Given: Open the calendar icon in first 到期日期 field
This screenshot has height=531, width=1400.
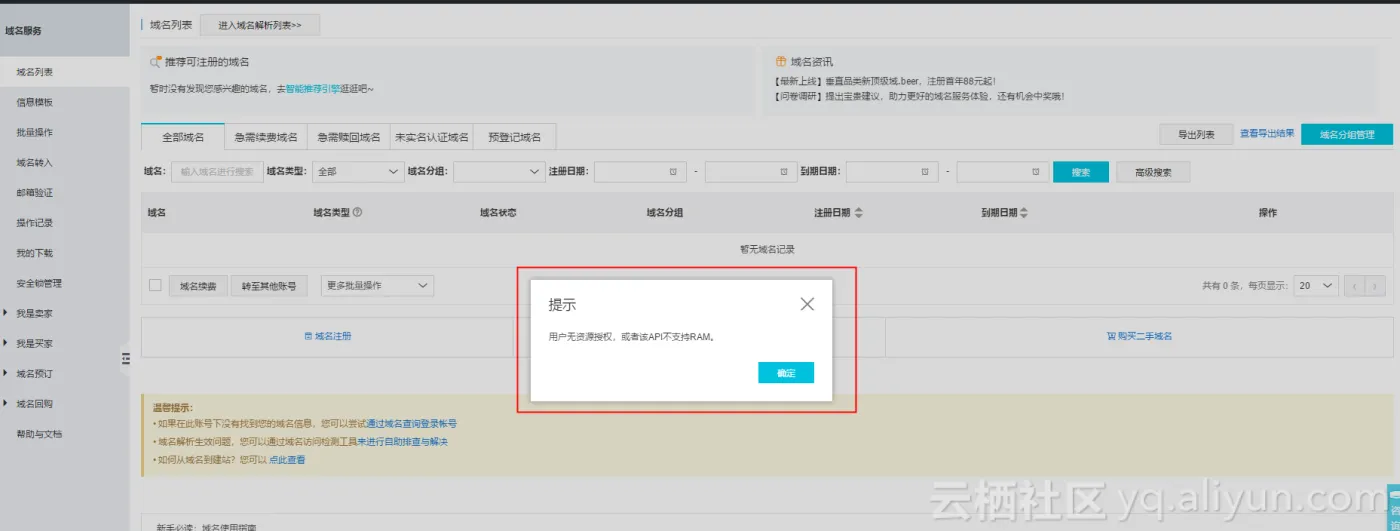Looking at the screenshot, I should (x=926, y=172).
